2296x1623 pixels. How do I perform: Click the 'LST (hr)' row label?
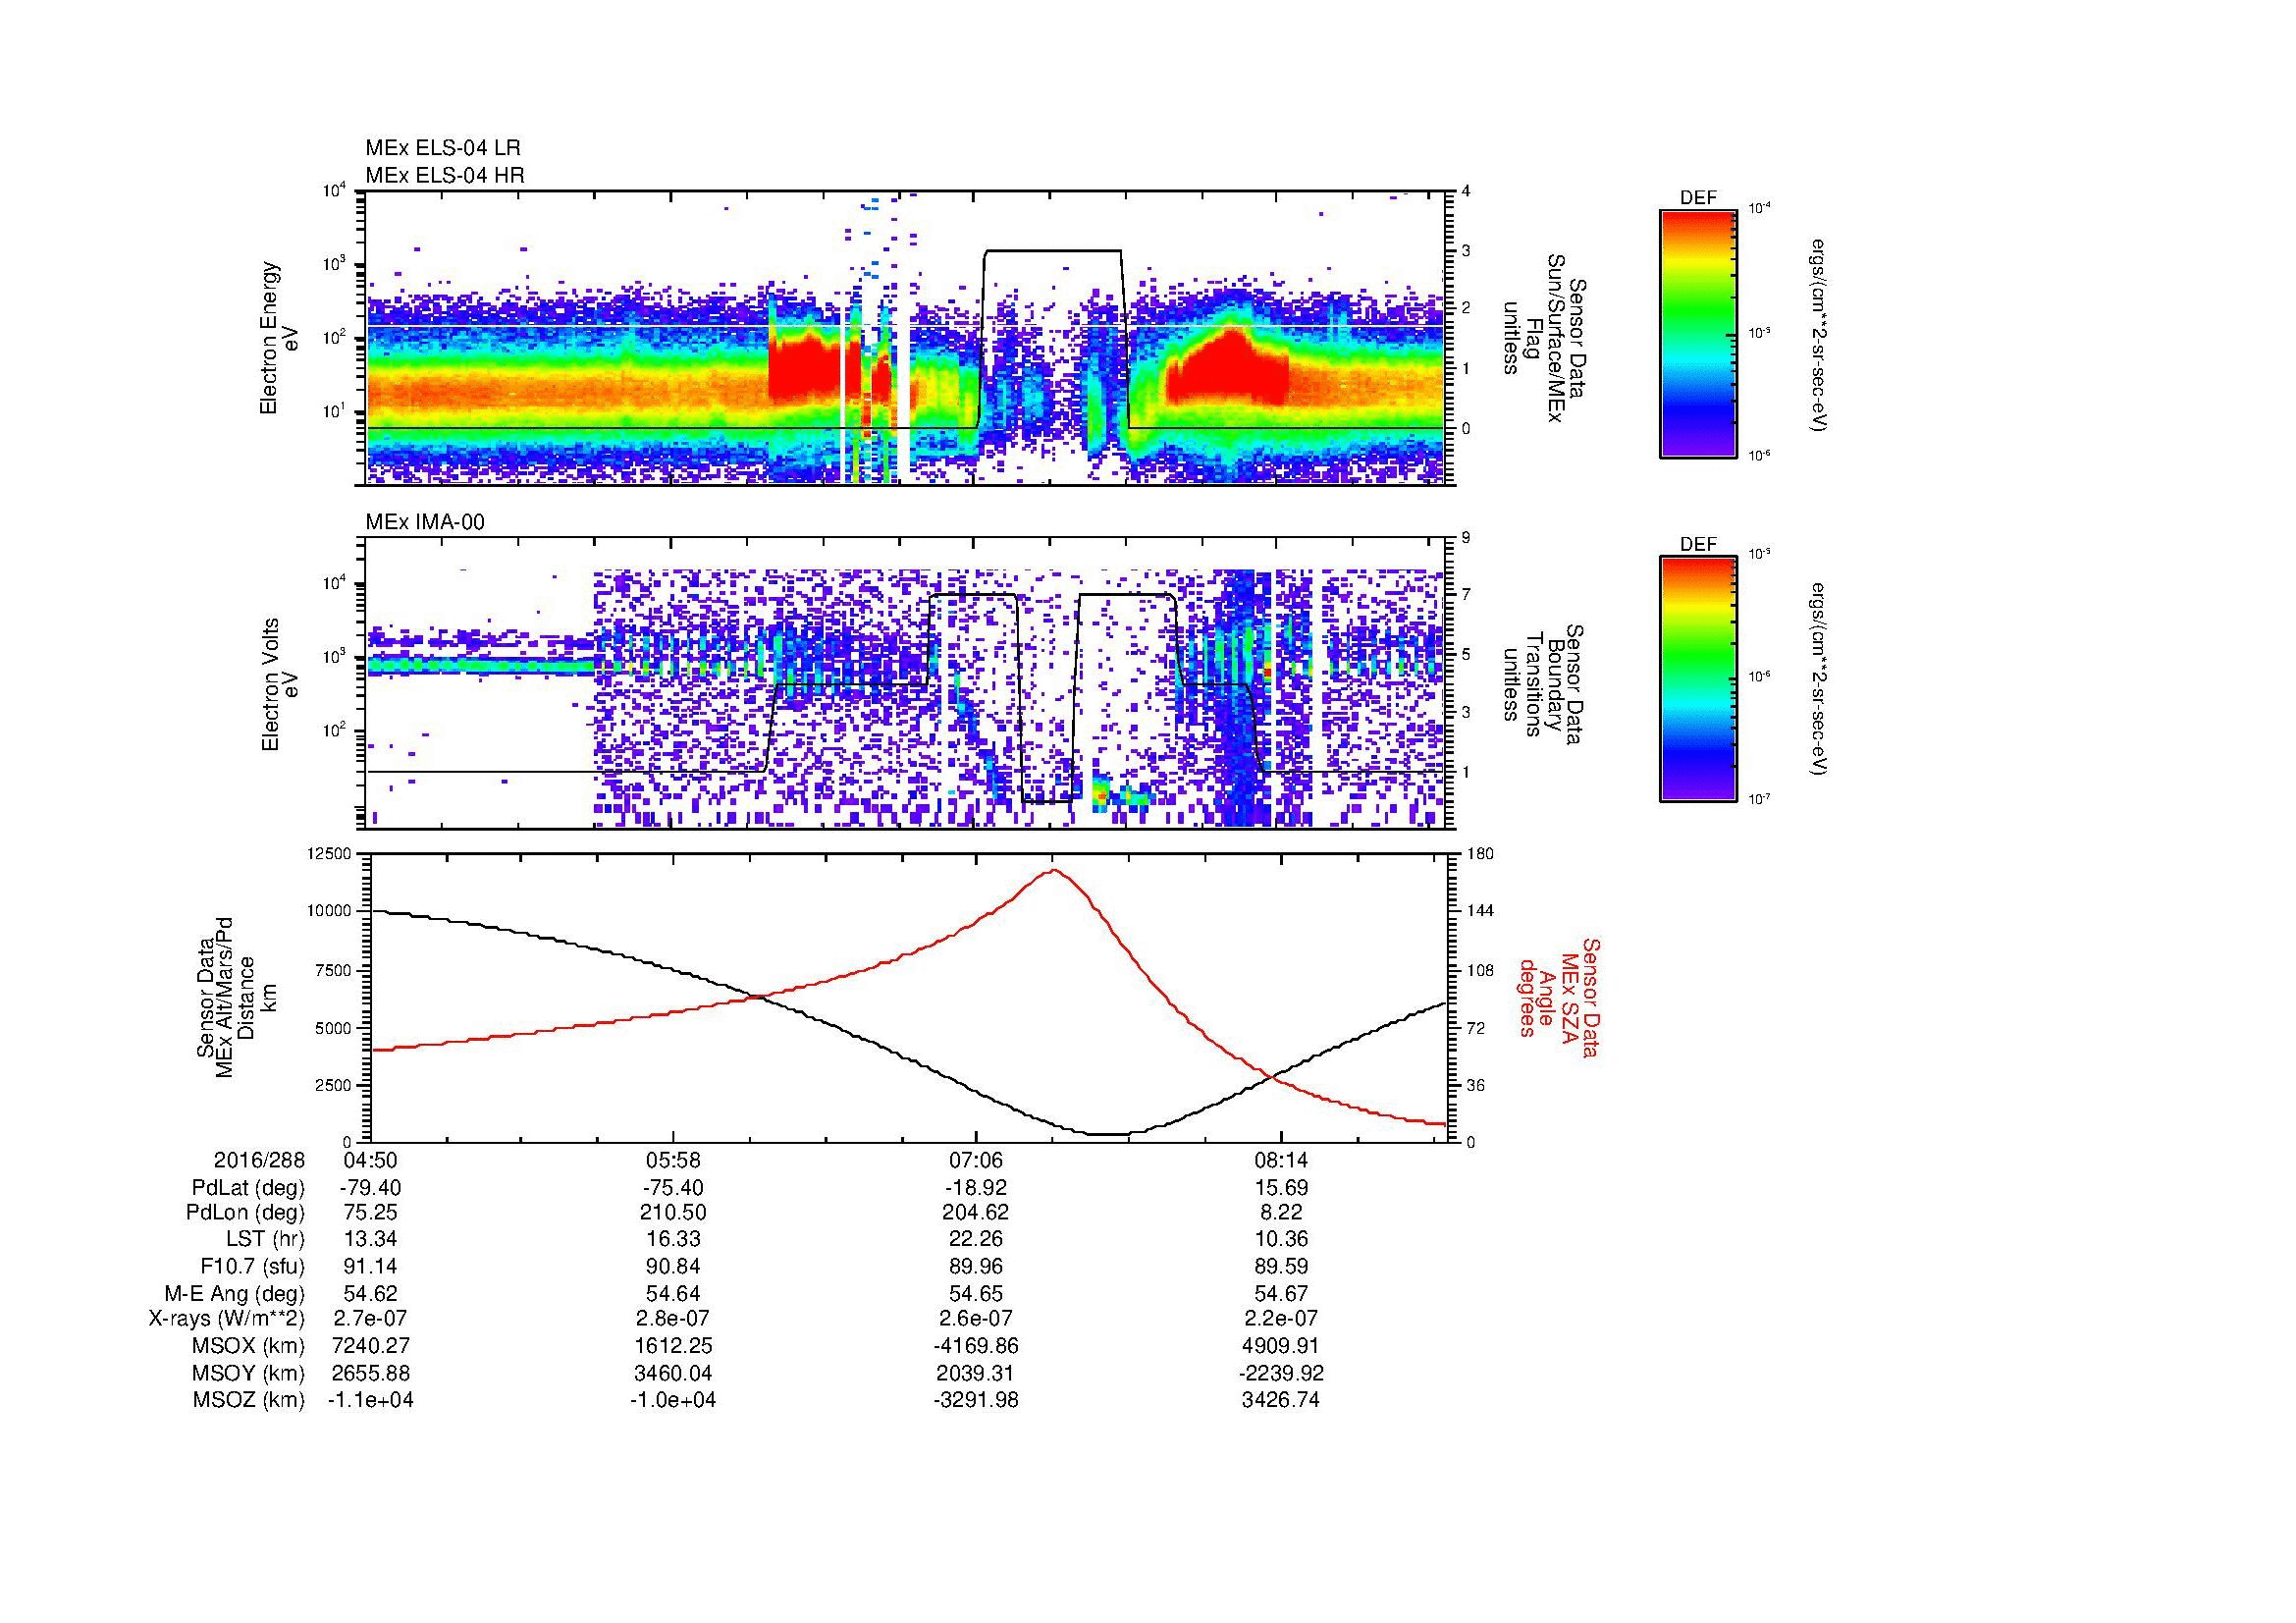[x=265, y=1239]
